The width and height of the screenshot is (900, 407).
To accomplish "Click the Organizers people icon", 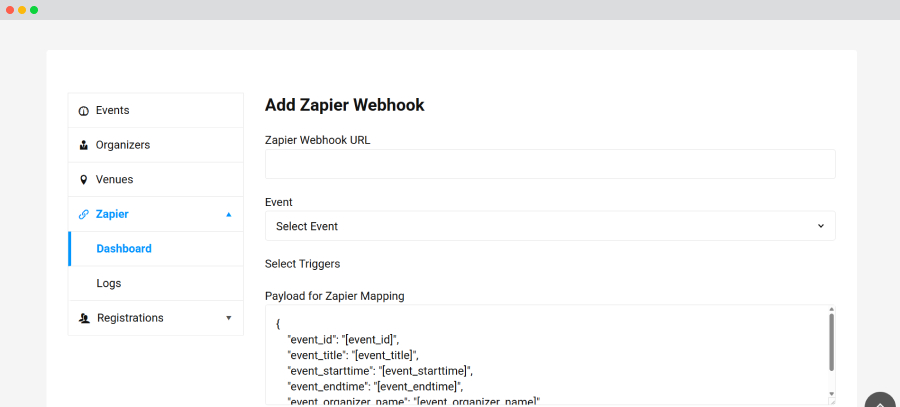I will pyautogui.click(x=83, y=145).
